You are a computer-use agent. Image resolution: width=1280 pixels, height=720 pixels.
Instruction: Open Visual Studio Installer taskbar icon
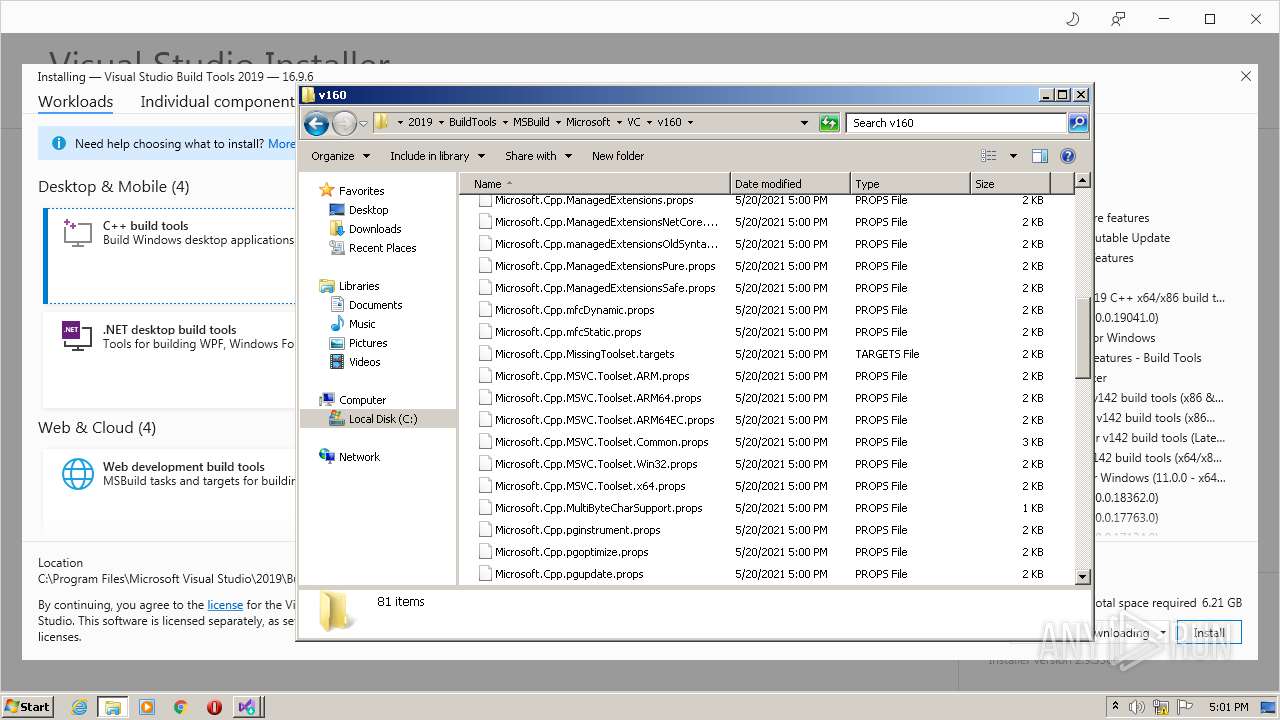tap(248, 706)
